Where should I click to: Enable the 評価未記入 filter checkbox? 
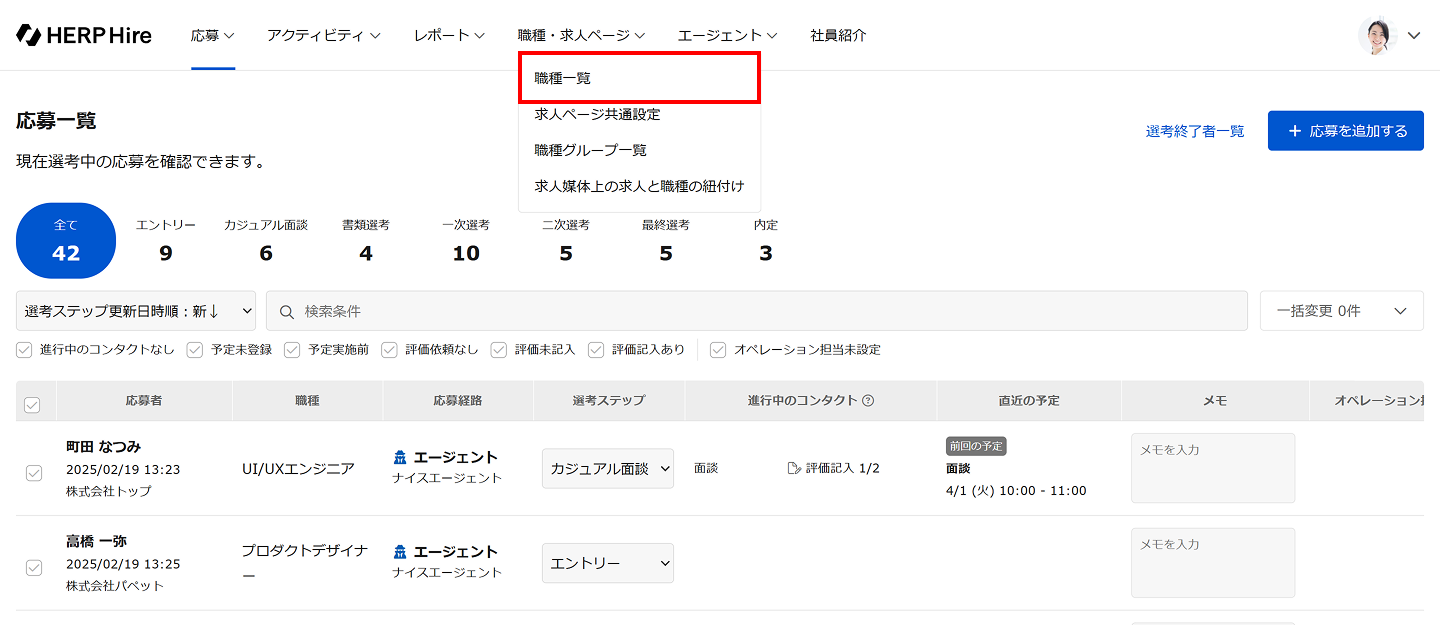pyautogui.click(x=499, y=350)
